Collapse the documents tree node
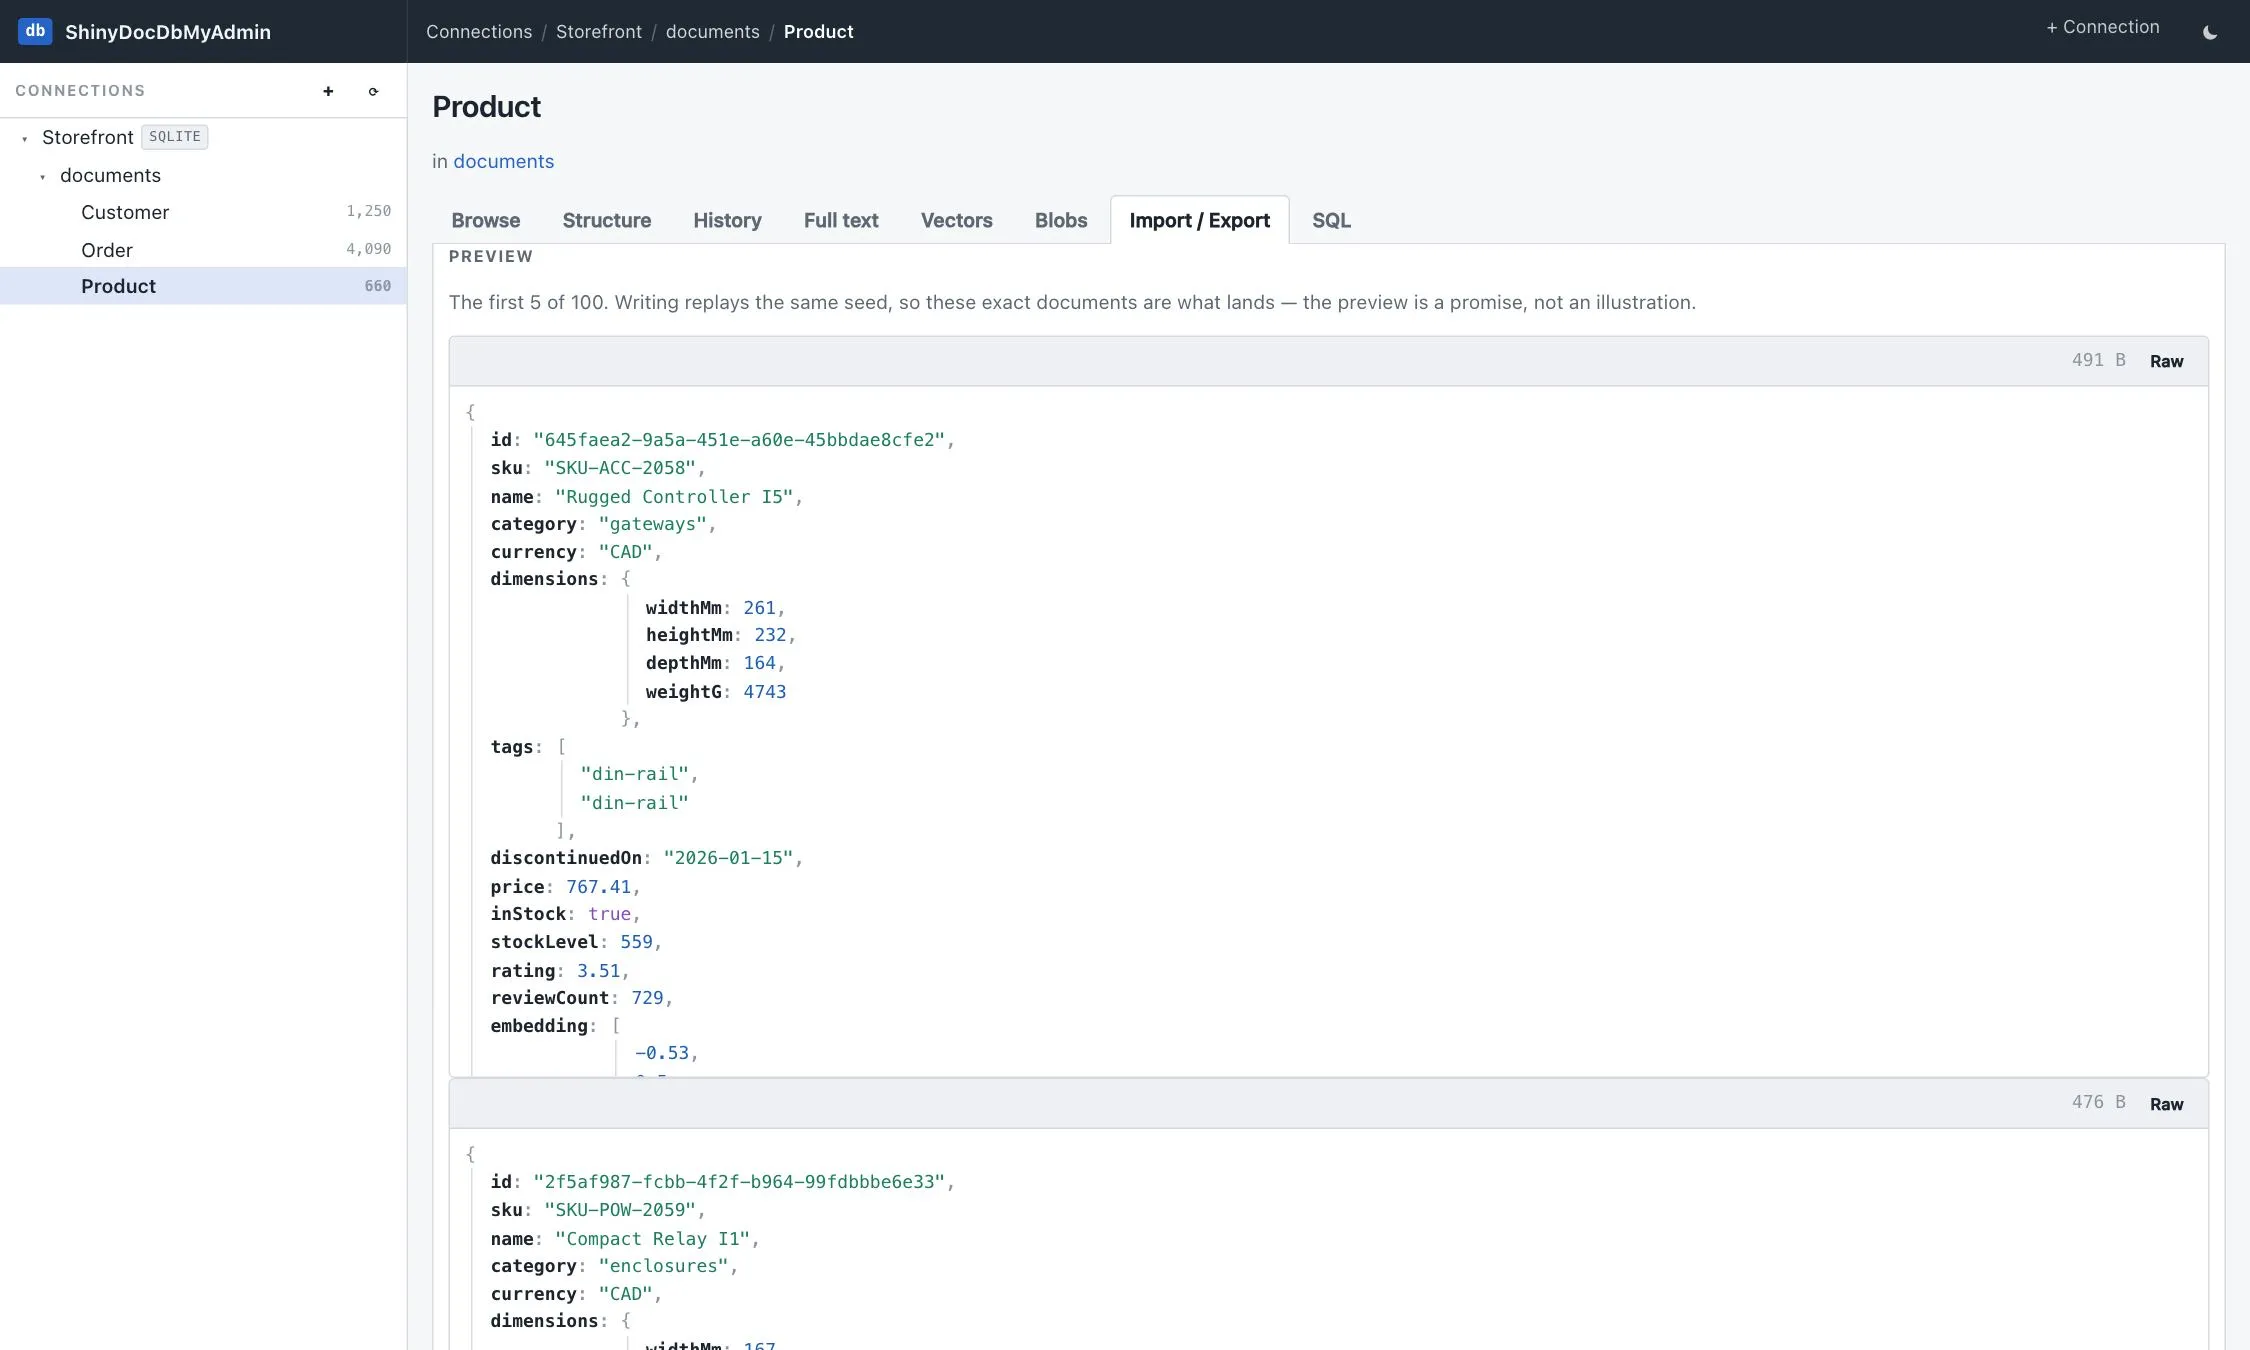Image resolution: width=2250 pixels, height=1350 pixels. 43,177
